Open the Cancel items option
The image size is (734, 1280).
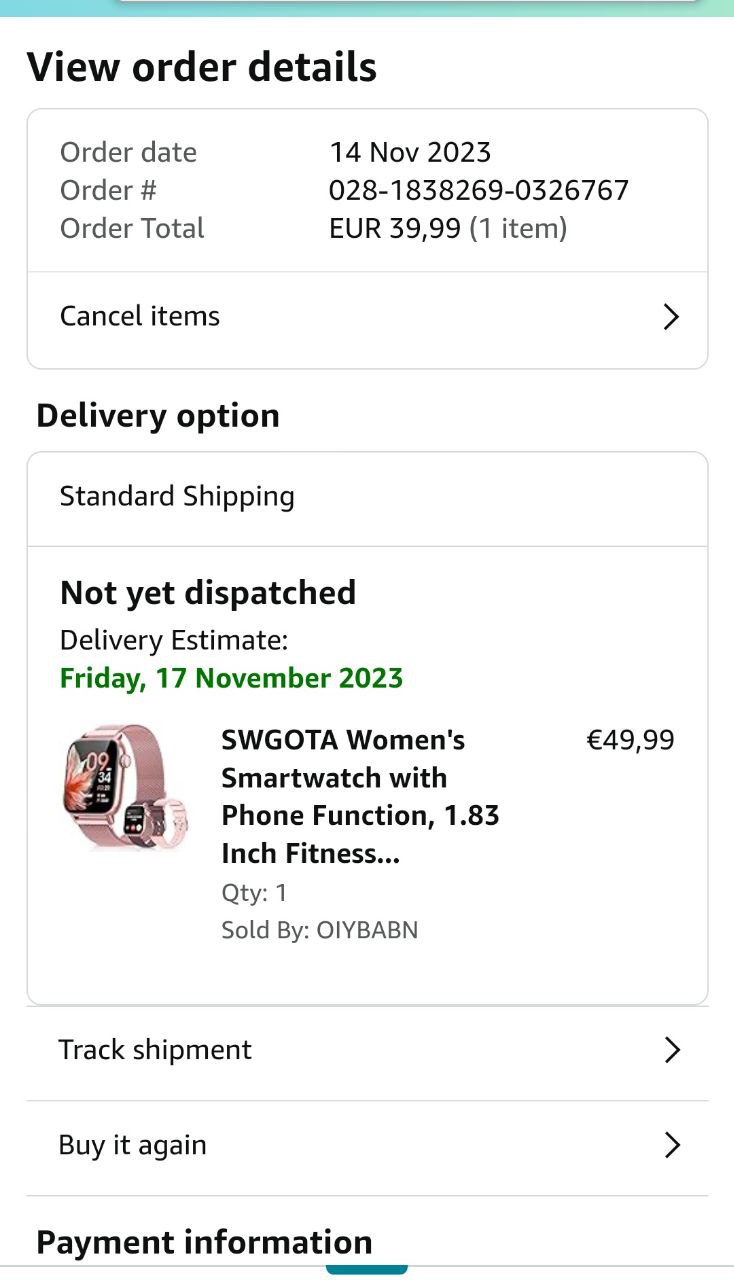(140, 316)
